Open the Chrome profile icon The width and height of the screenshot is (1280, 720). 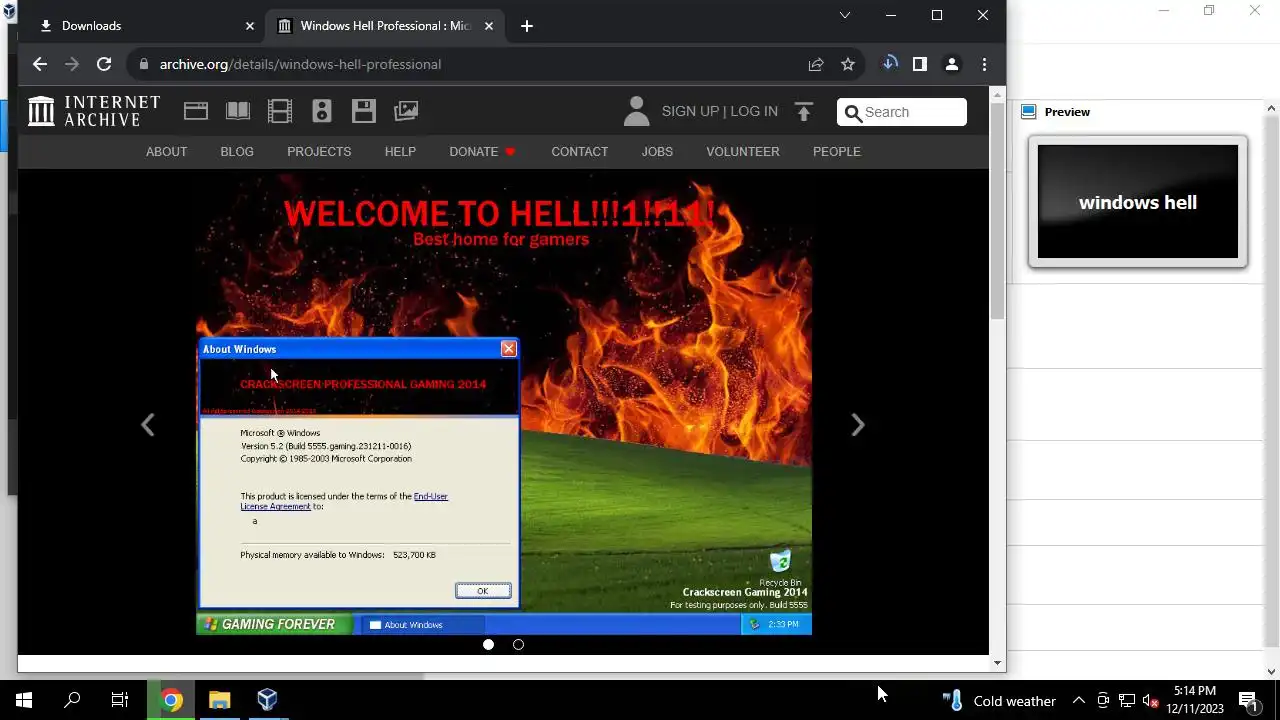point(952,64)
